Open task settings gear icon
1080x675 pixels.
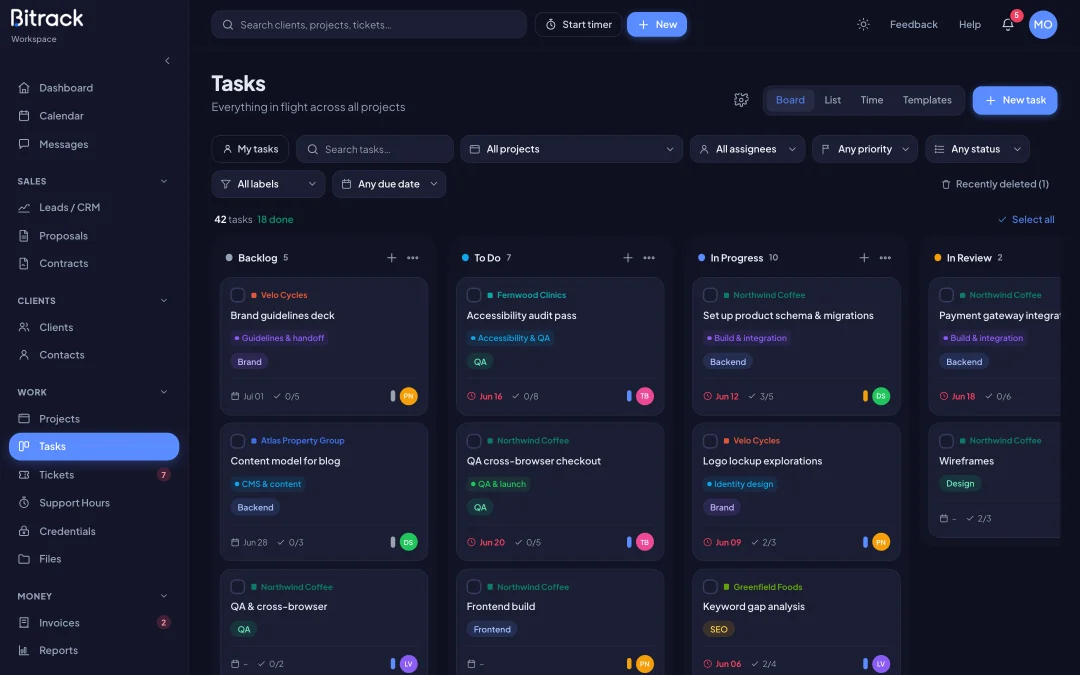point(741,100)
